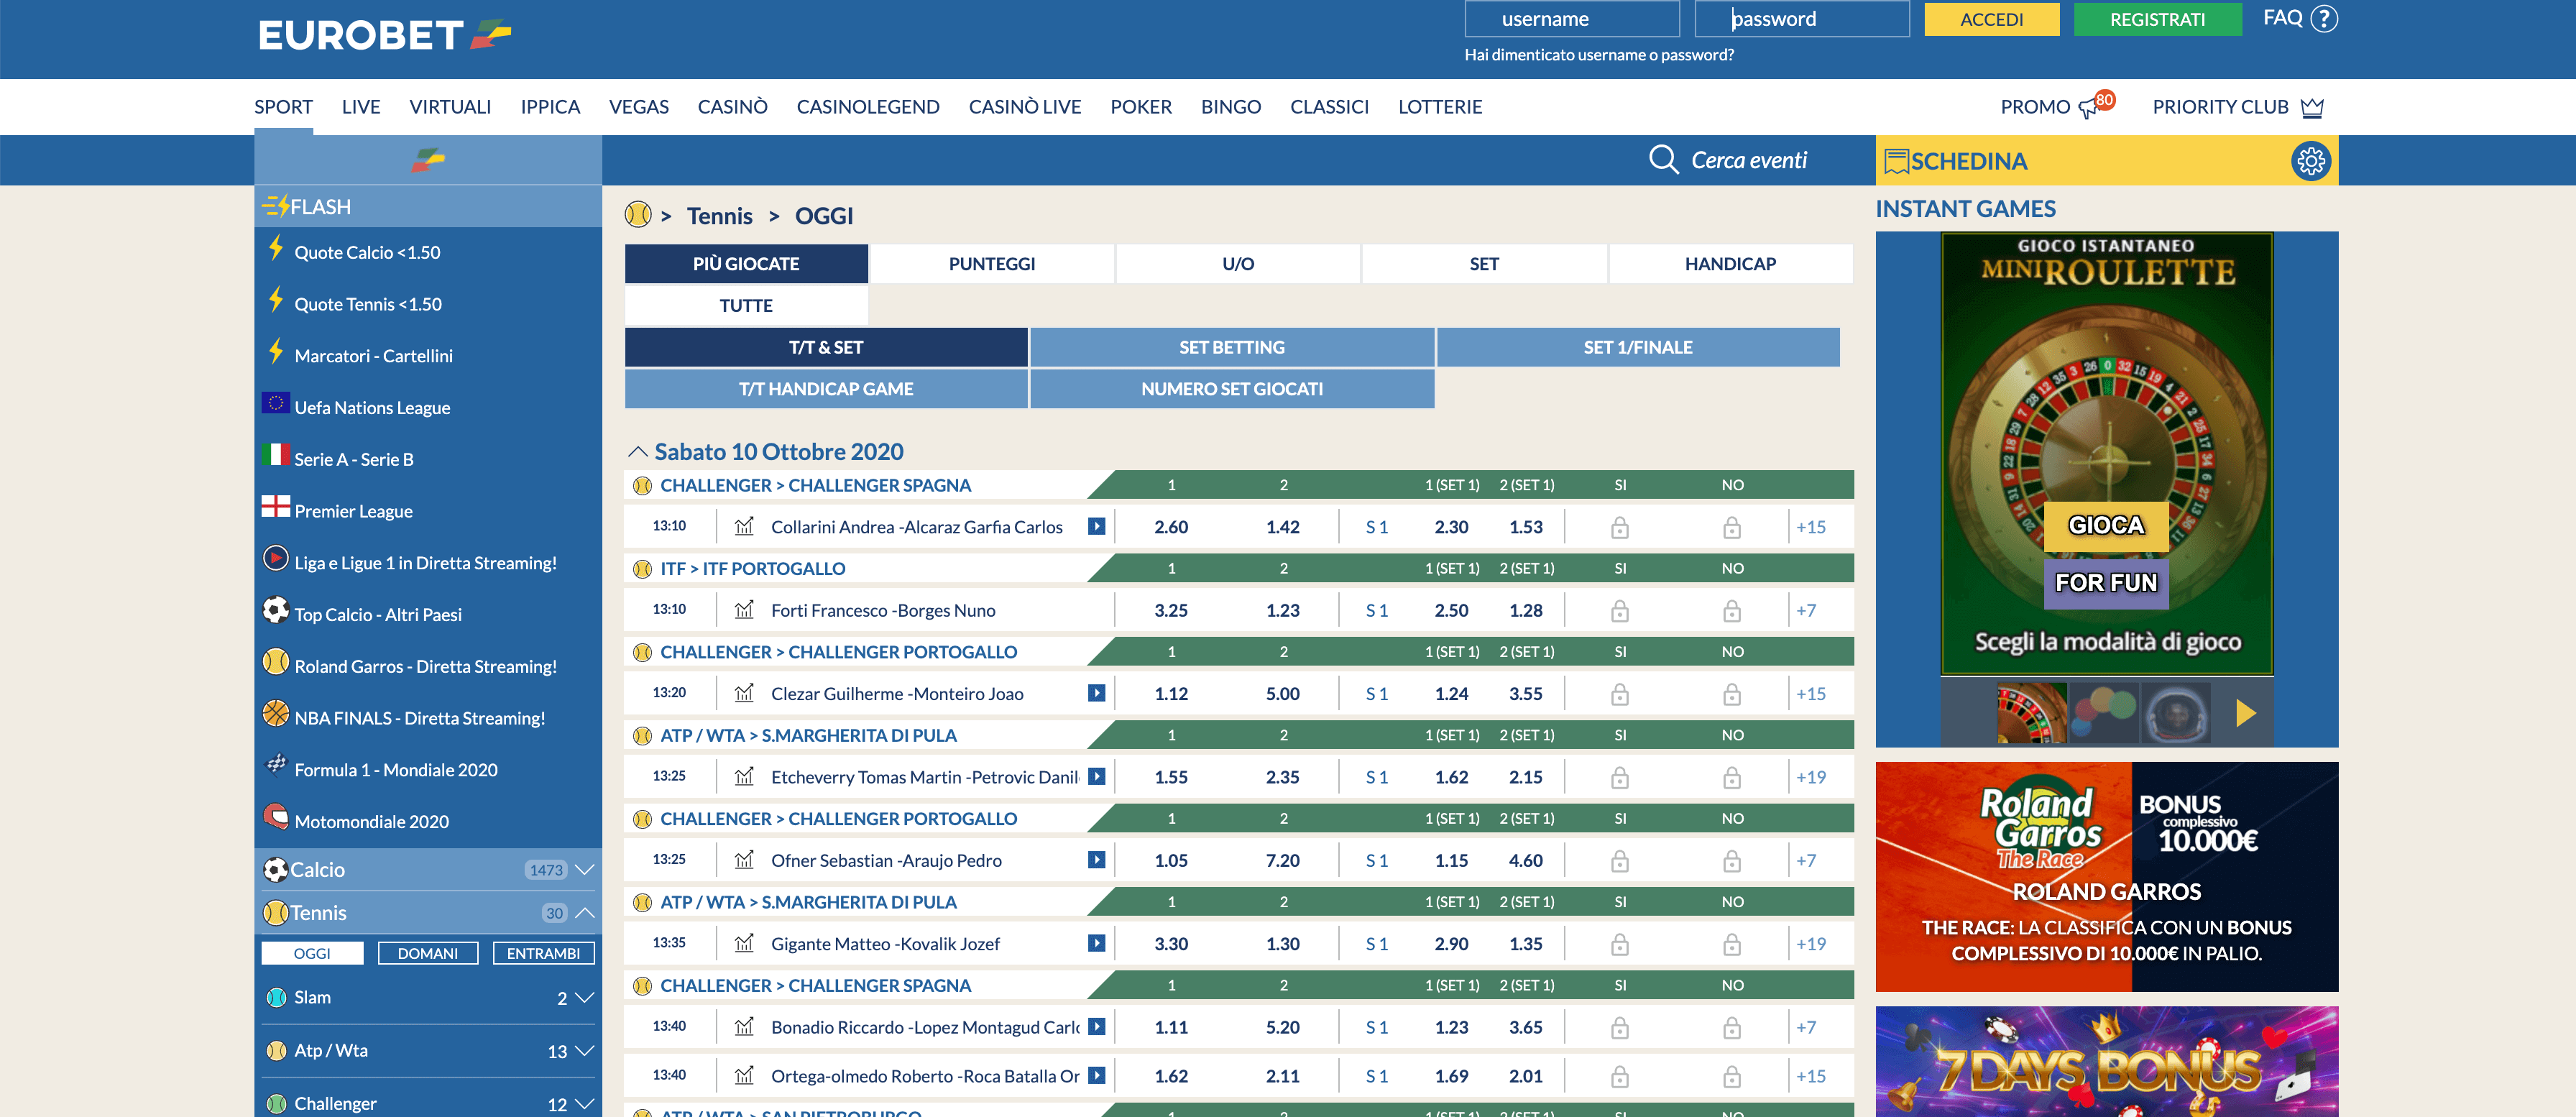
Task: Select odds 3.30 for Gigante Matteo
Action: point(1171,943)
